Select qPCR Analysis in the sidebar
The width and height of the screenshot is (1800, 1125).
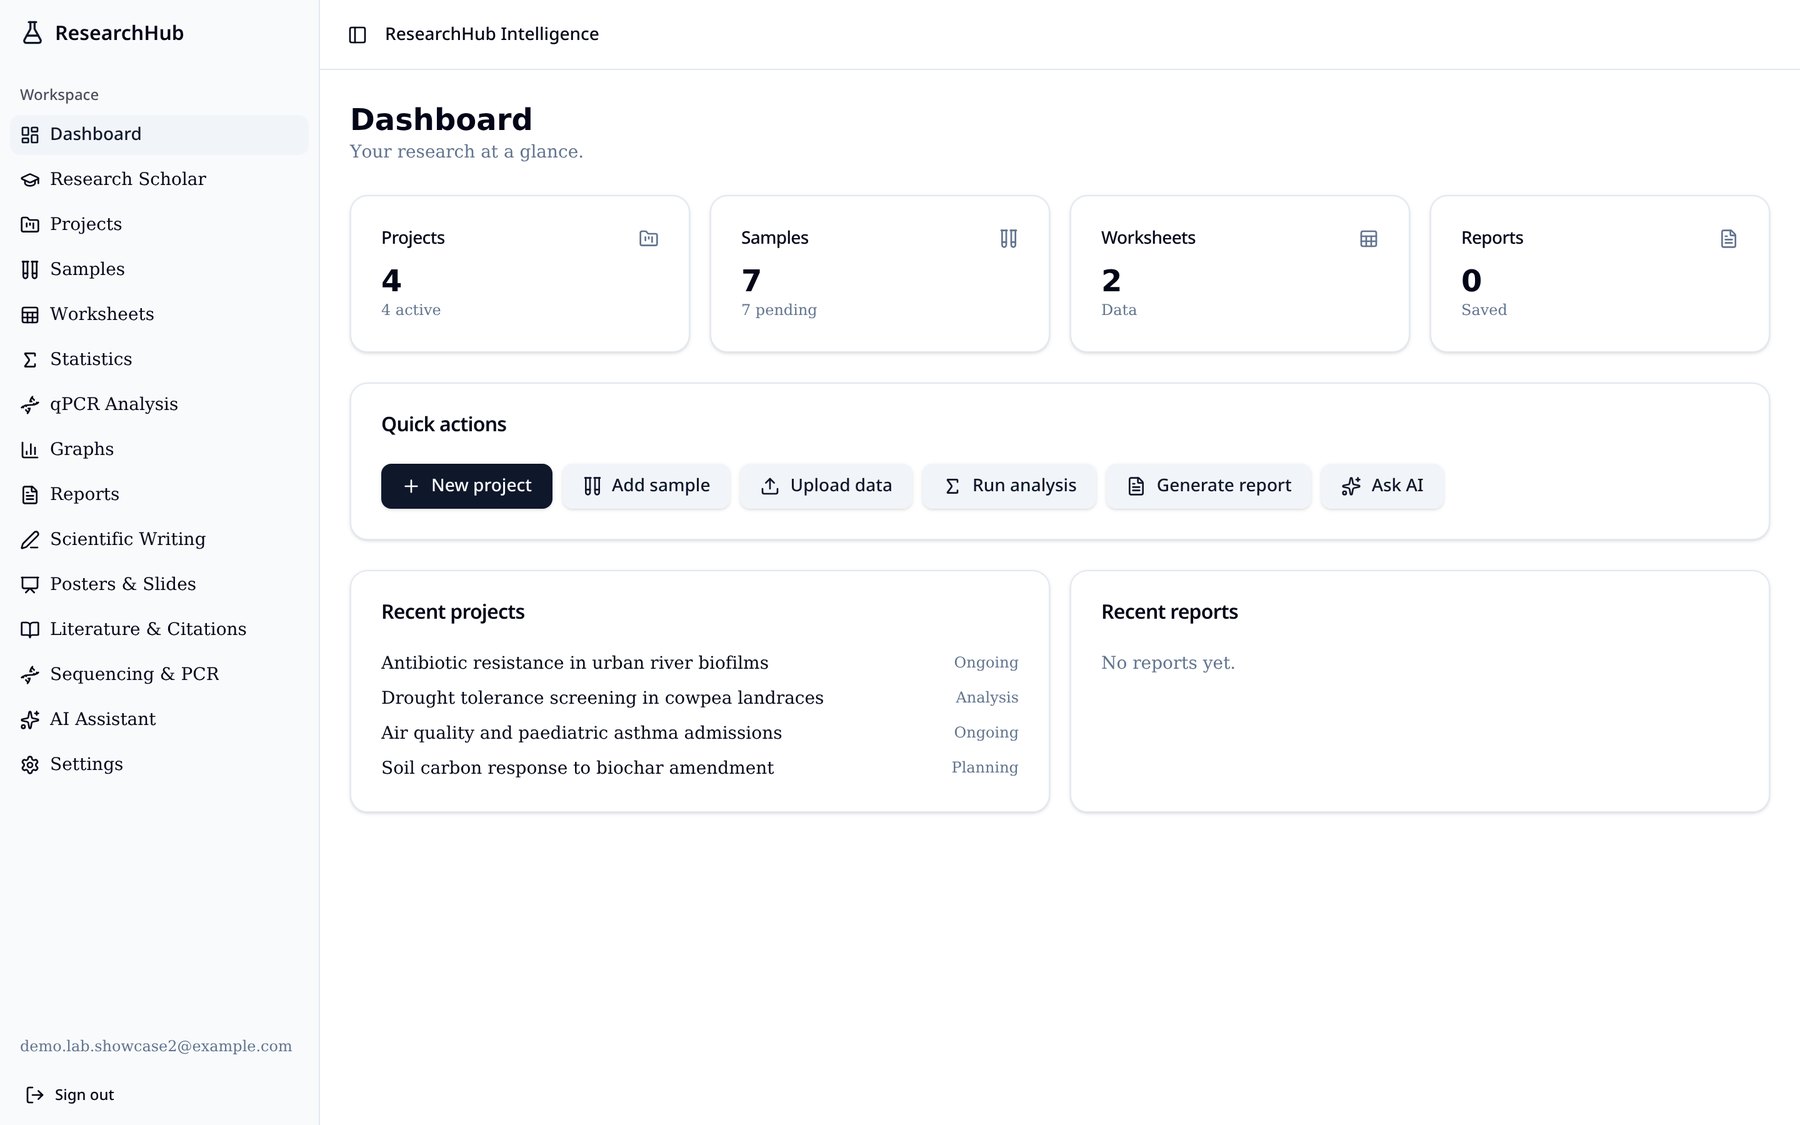(x=159, y=404)
